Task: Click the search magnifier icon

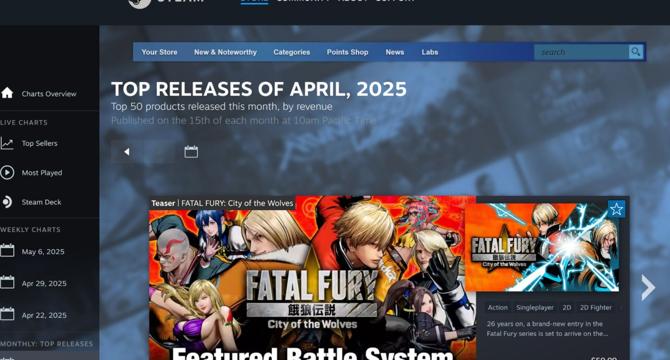Action: click(635, 52)
